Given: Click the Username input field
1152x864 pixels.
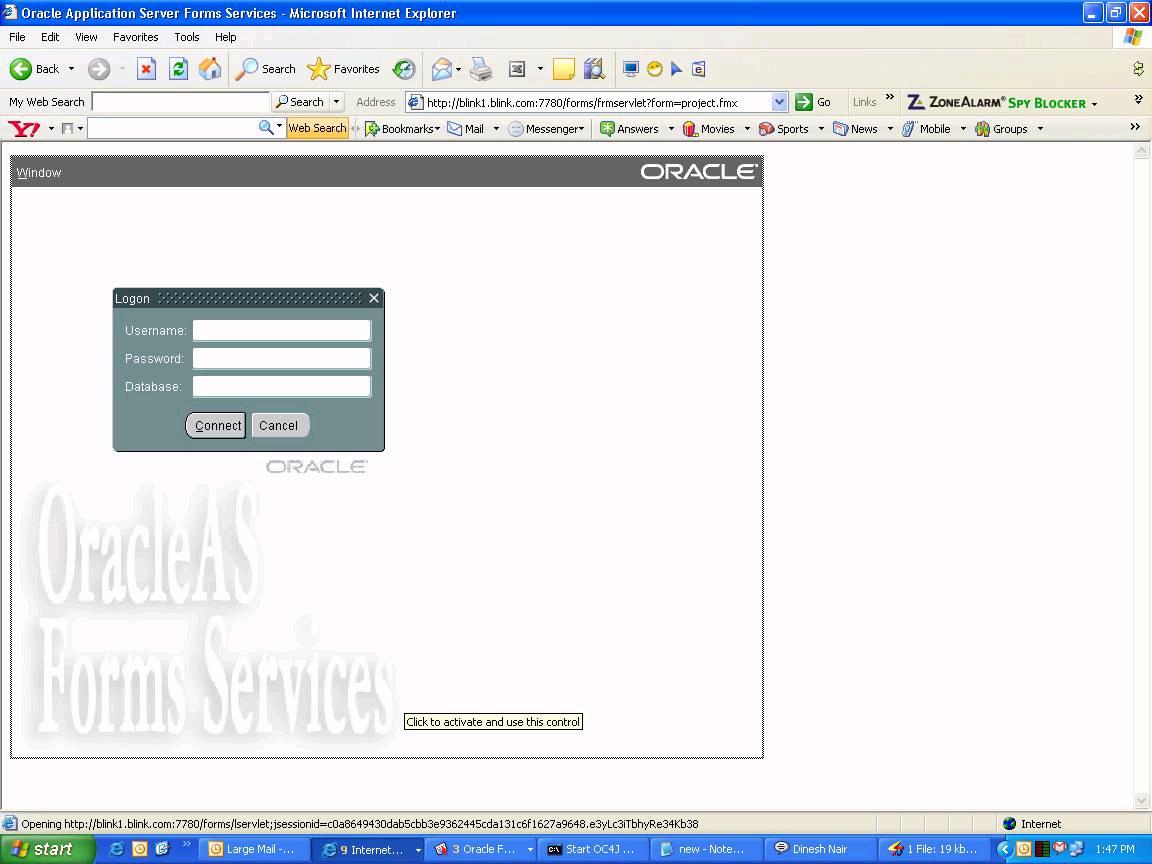Looking at the screenshot, I should click(281, 330).
